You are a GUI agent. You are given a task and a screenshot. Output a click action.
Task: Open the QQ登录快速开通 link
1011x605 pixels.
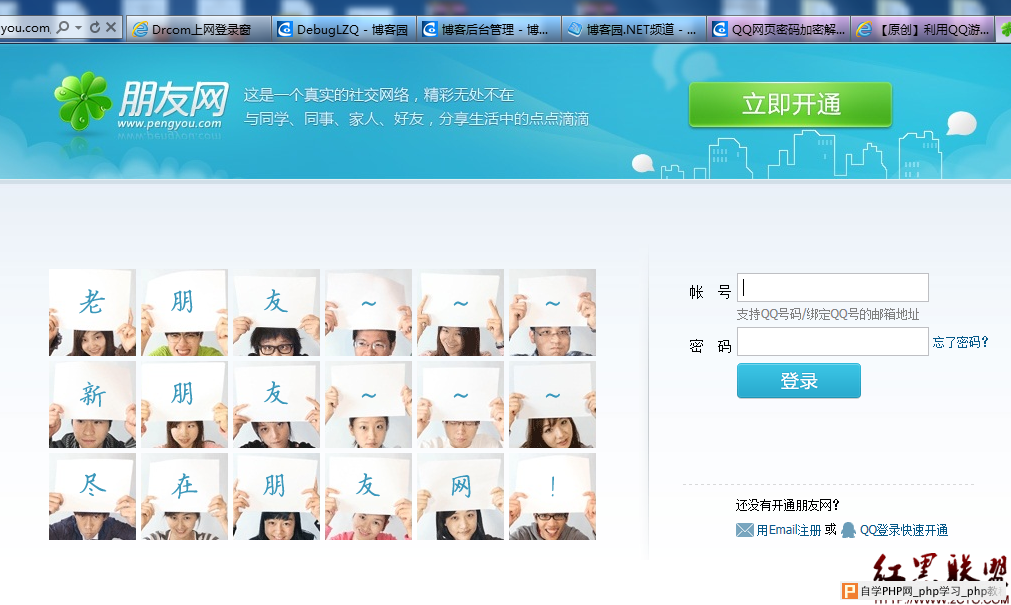904,530
